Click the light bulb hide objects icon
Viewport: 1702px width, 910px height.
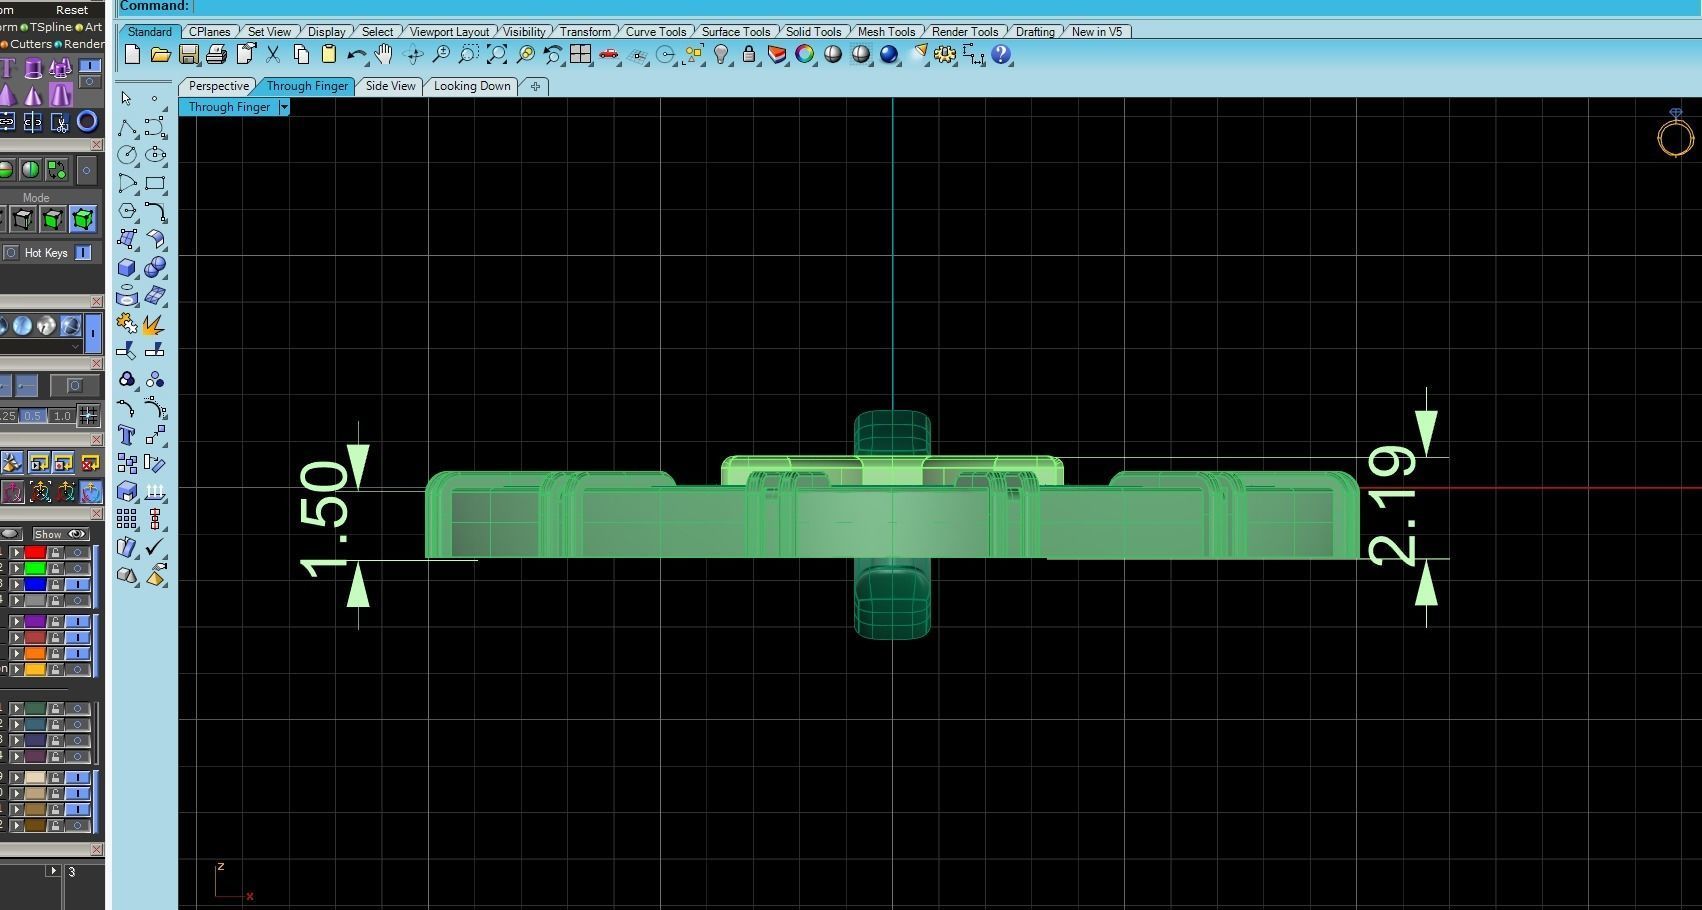click(x=721, y=55)
